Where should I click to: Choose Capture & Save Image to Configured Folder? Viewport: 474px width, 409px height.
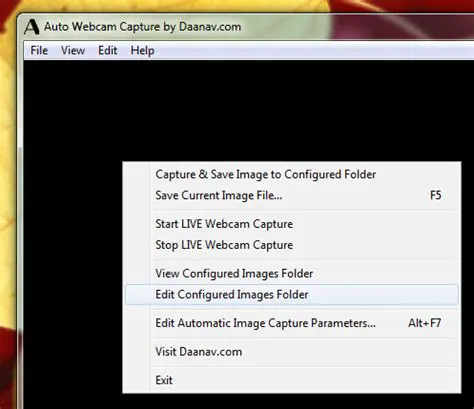(x=292, y=174)
